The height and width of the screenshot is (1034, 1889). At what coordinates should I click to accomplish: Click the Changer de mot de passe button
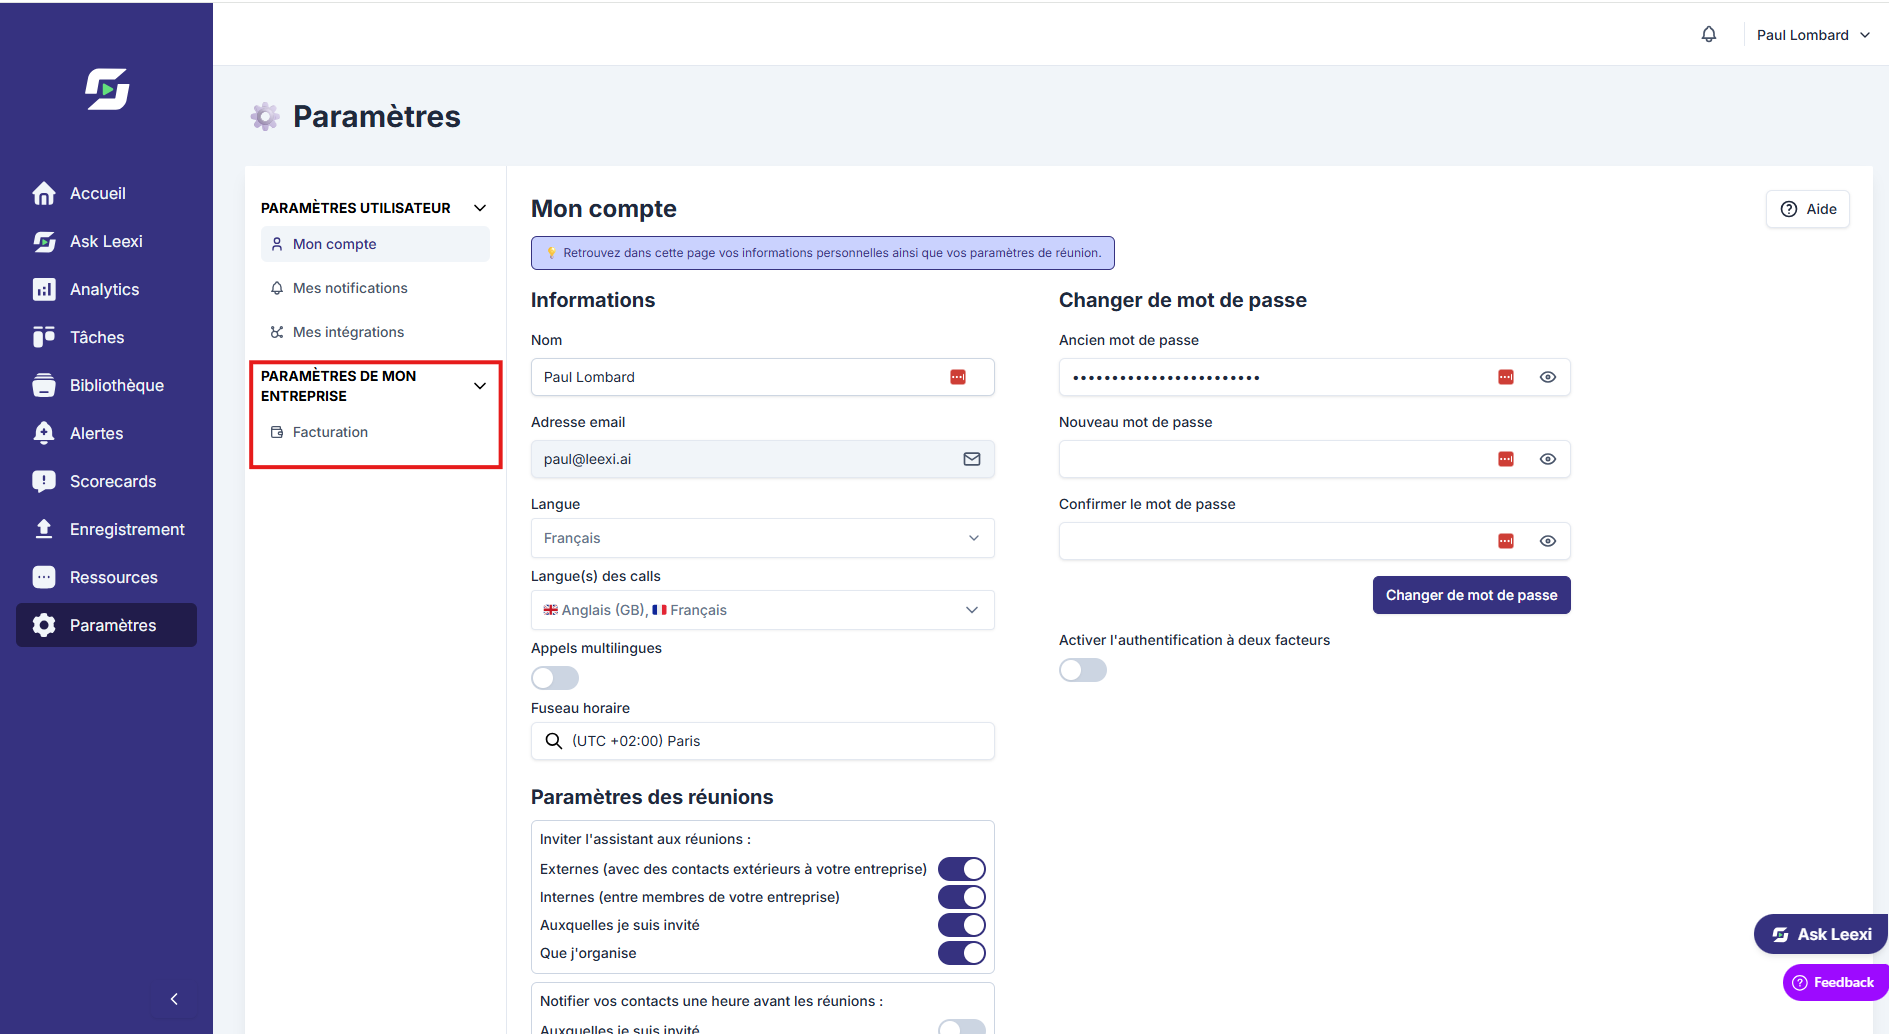point(1472,595)
